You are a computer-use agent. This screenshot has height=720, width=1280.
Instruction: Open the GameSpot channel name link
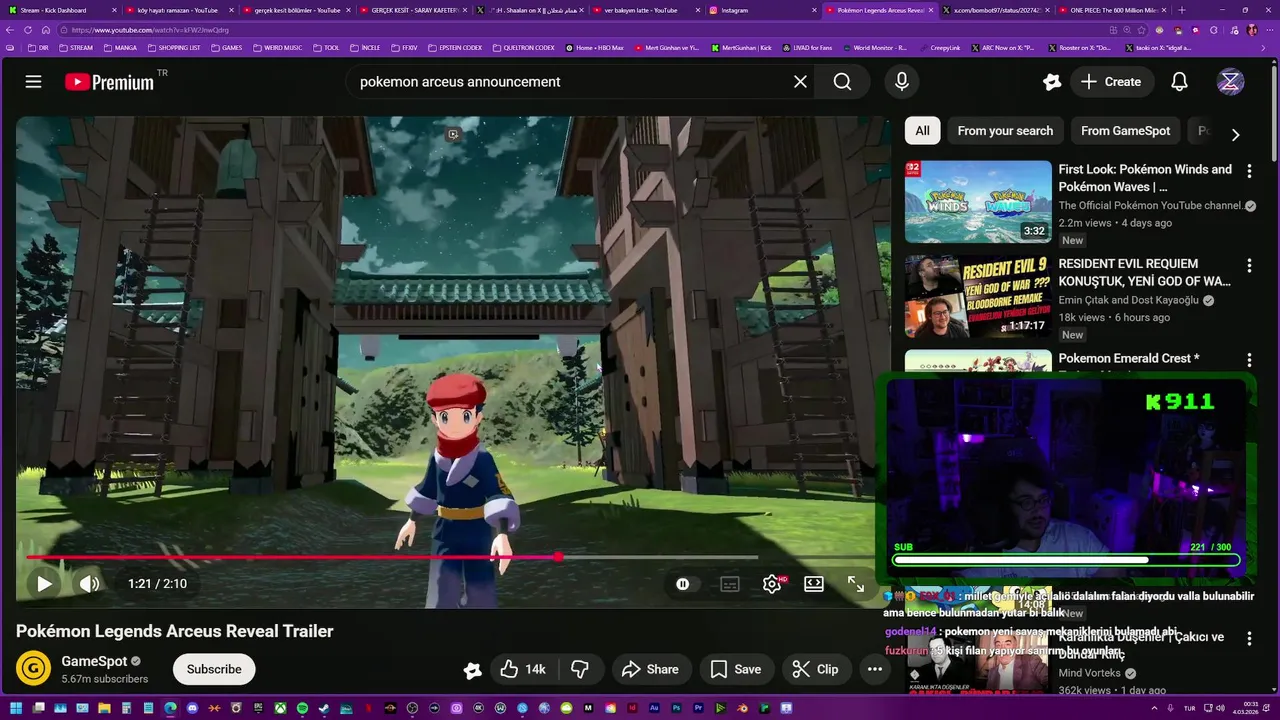pos(95,661)
